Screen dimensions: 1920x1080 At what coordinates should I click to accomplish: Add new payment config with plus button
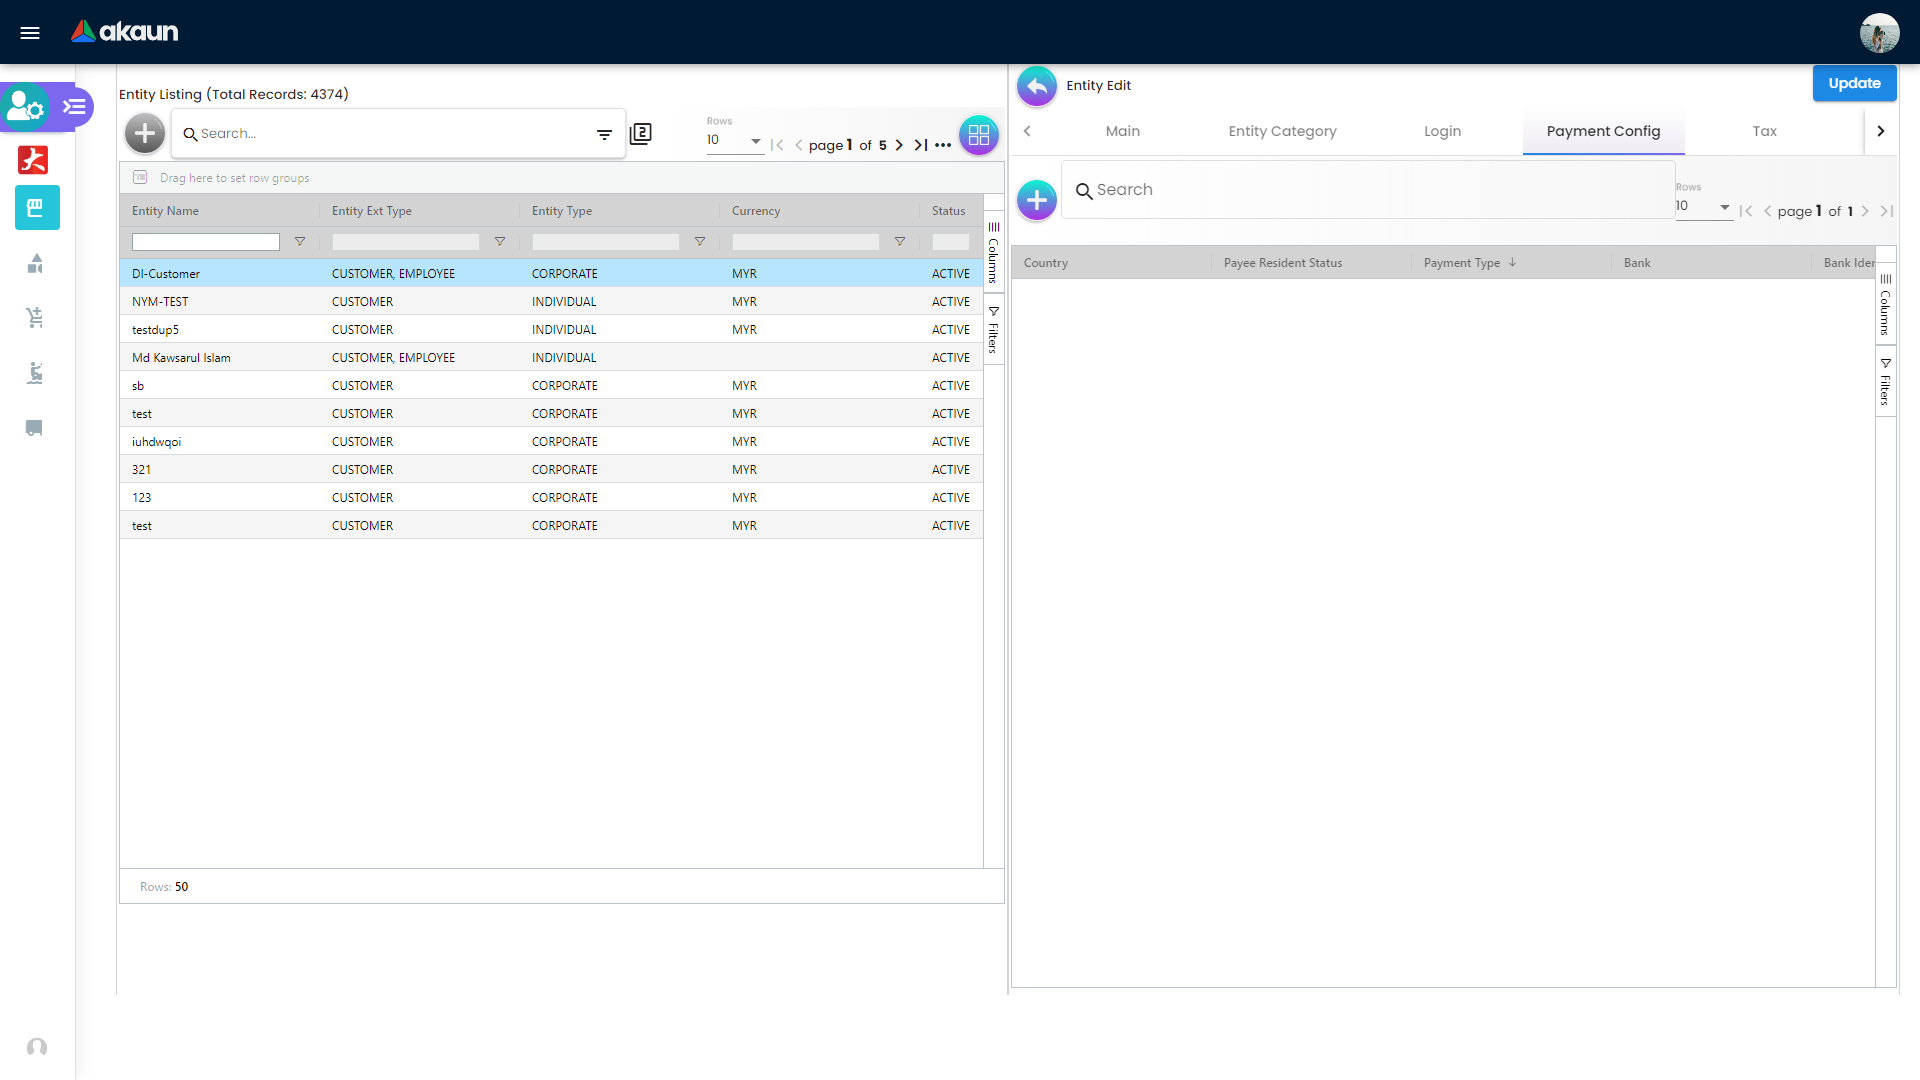coord(1036,200)
